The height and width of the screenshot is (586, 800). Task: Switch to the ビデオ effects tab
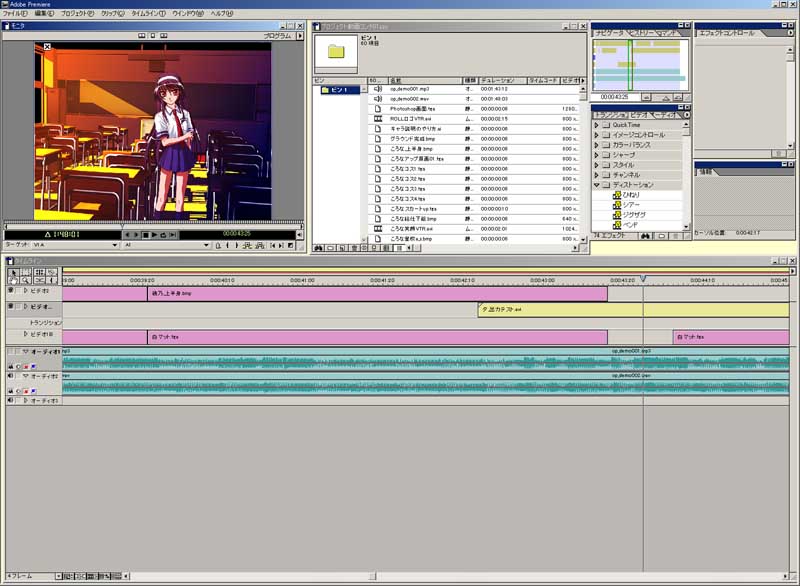coord(640,115)
